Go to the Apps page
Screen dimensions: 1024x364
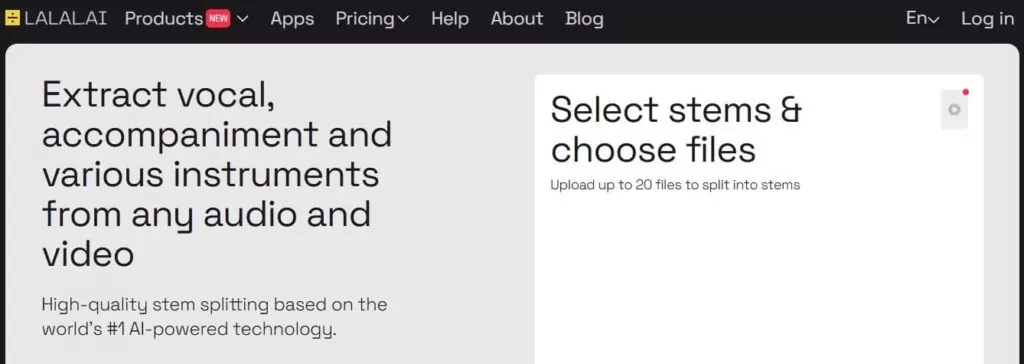point(292,19)
